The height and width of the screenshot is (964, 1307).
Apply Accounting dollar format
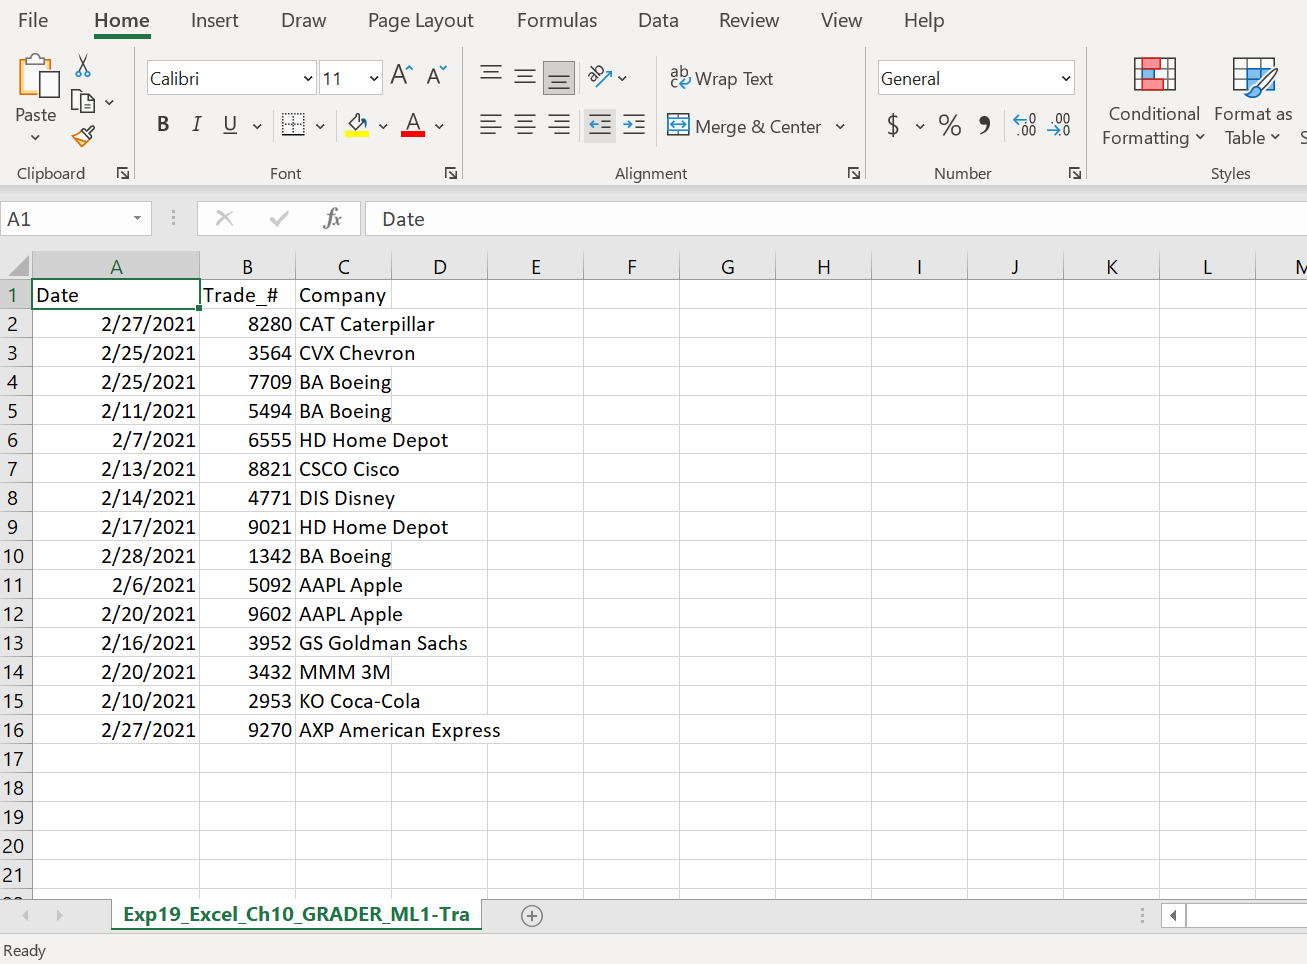pos(893,126)
